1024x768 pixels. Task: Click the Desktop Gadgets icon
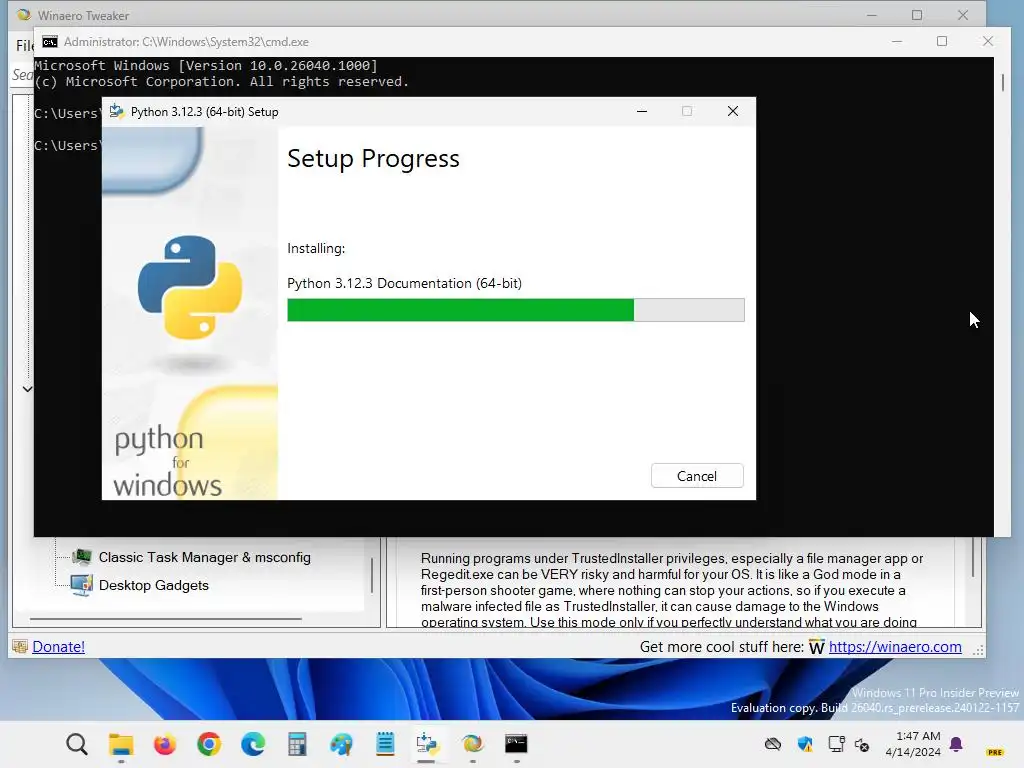click(82, 585)
